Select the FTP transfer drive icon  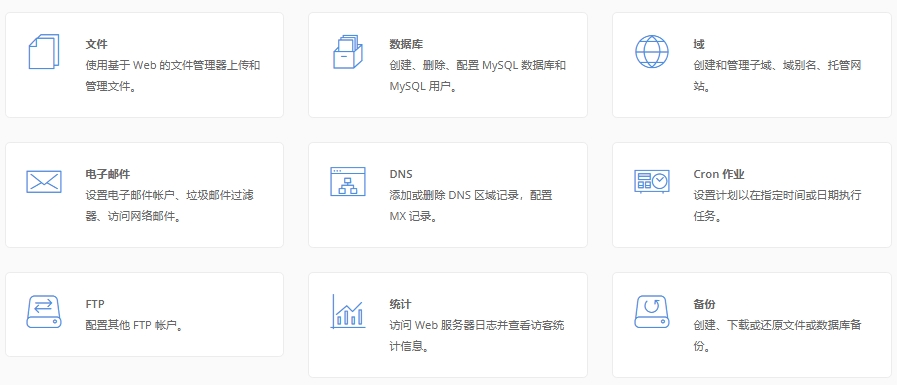pyautogui.click(x=44, y=312)
